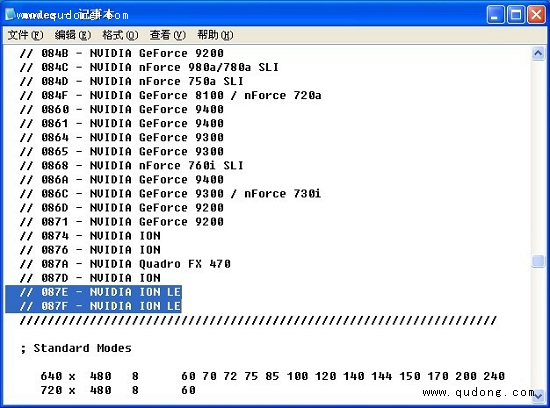Click the '640 x 480 8' mode line
Screen dimensions: 550x408
tap(273, 376)
